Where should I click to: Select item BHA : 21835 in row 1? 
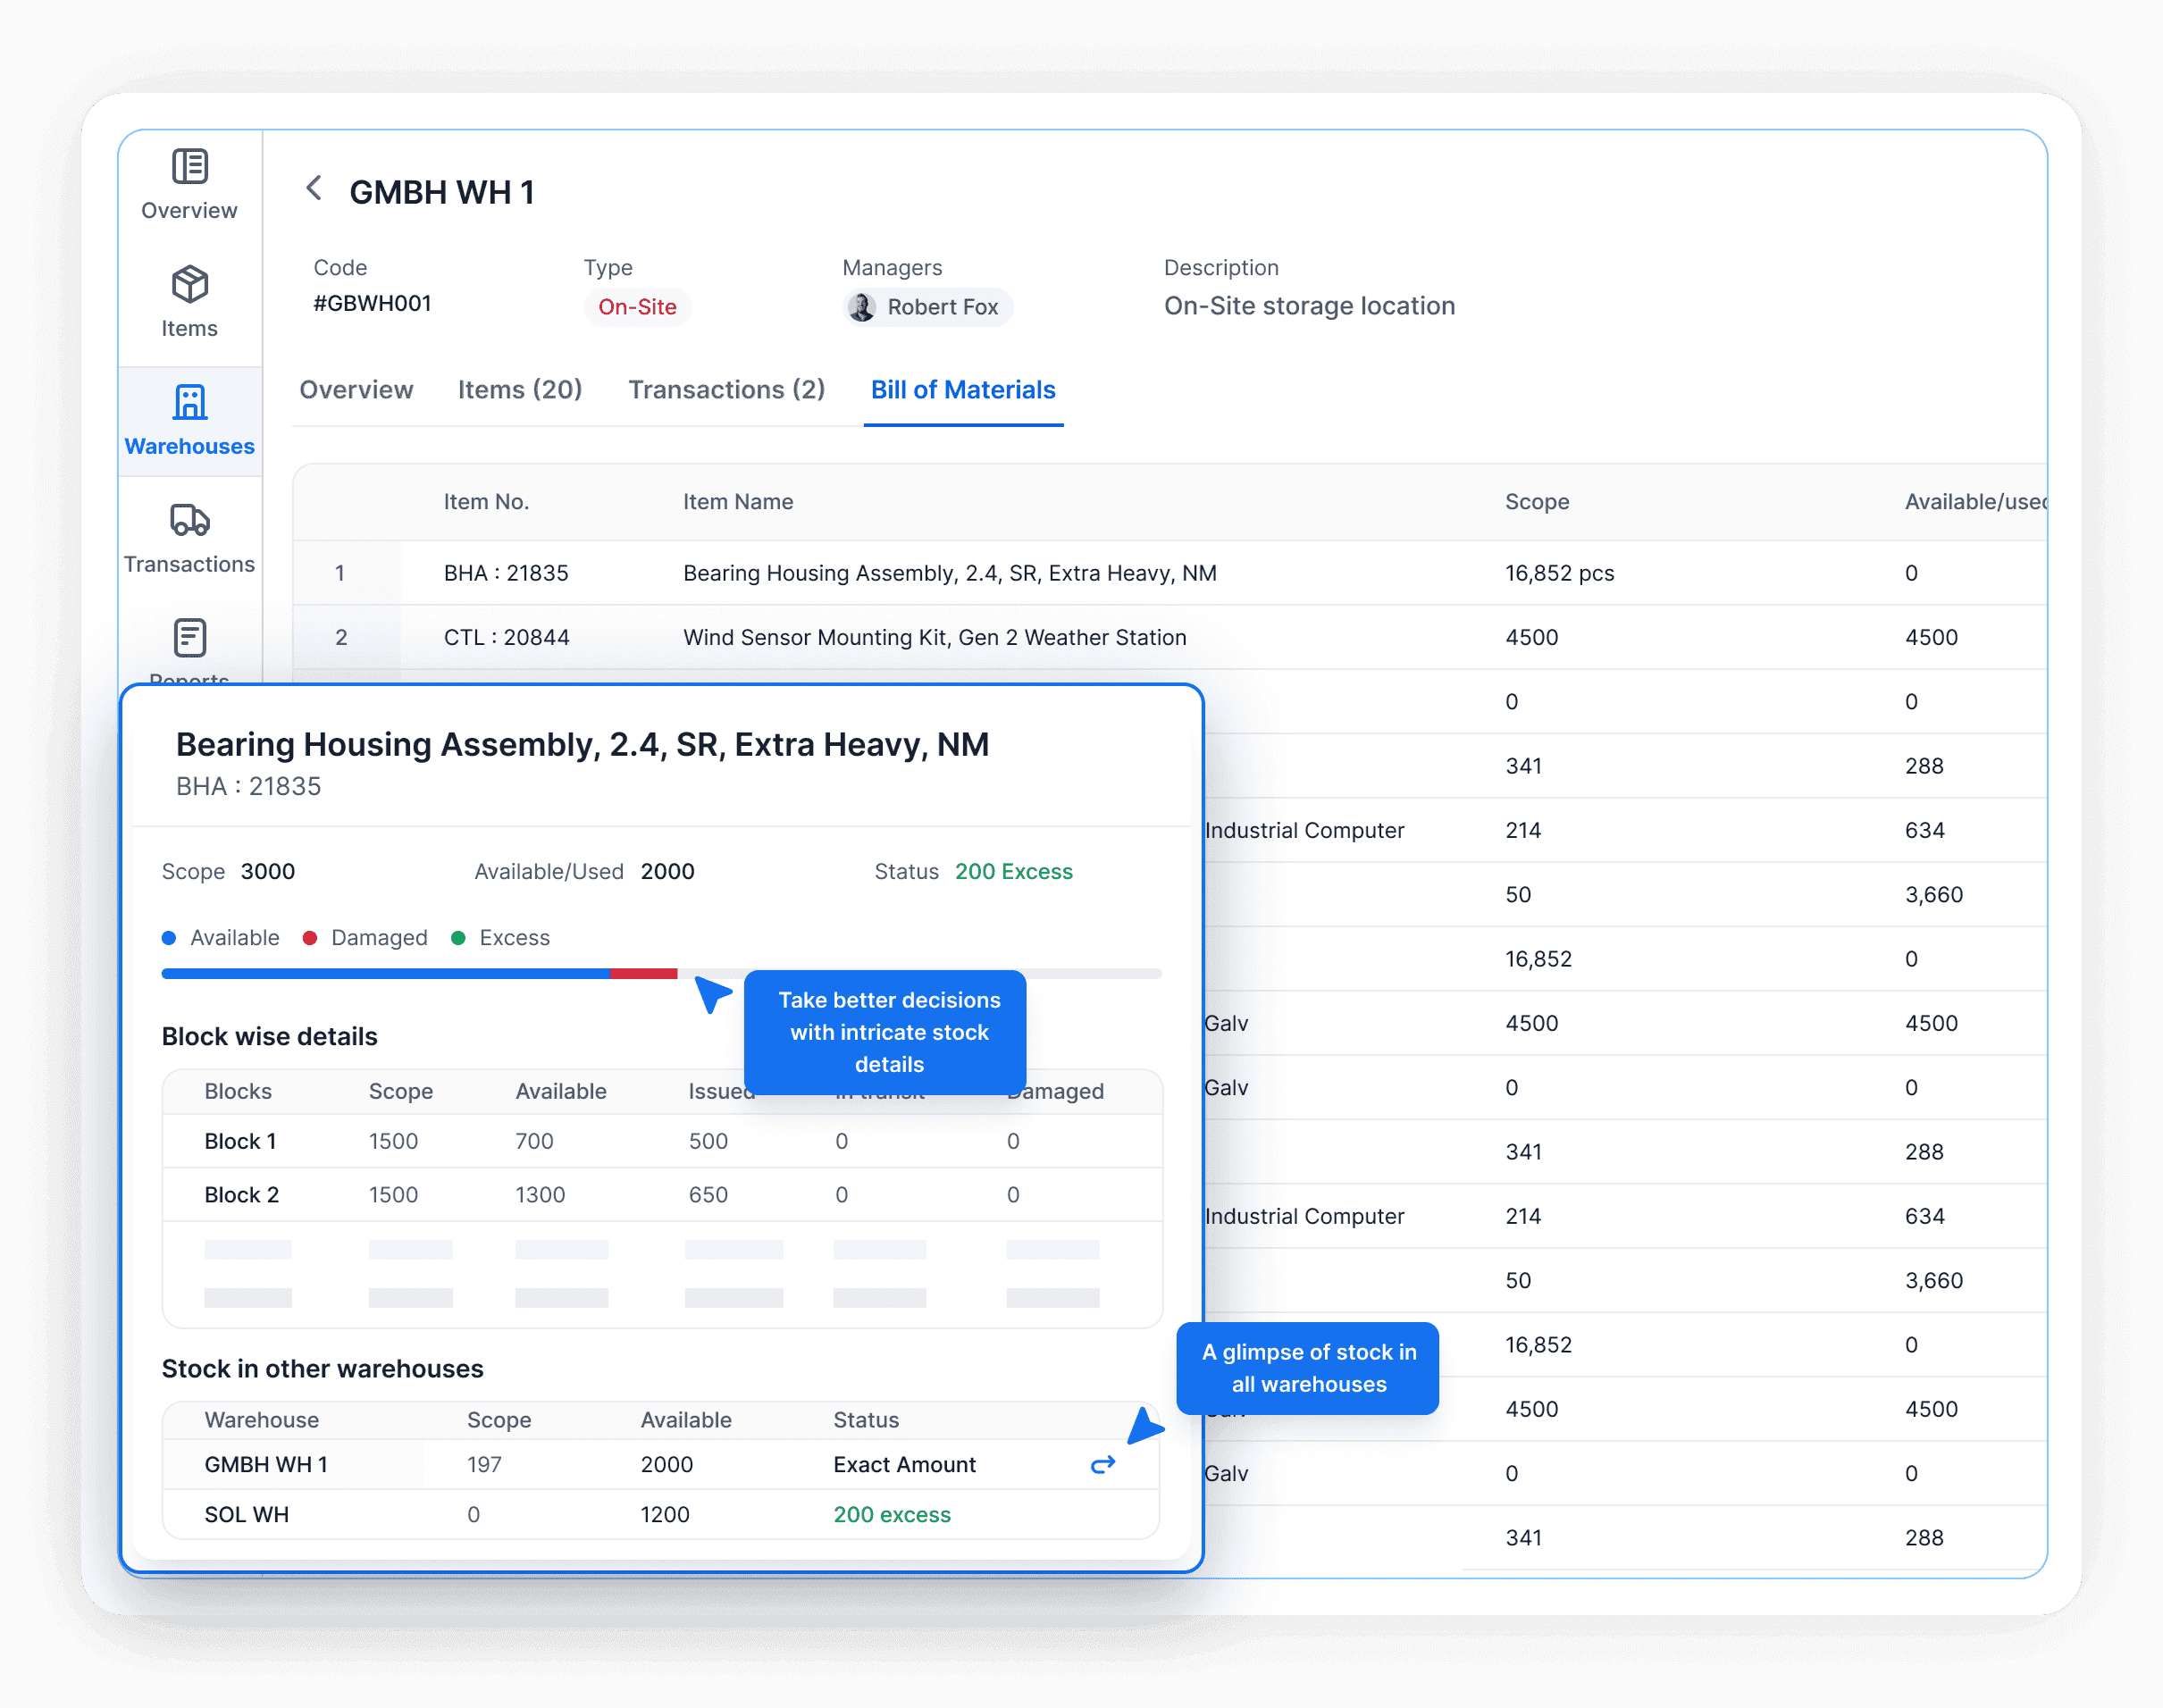tap(506, 573)
